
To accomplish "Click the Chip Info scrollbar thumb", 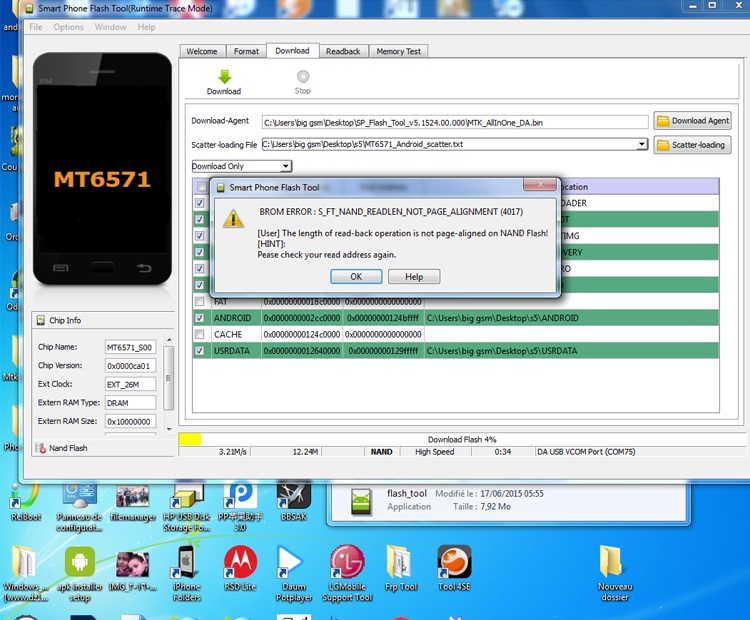I will tap(168, 378).
